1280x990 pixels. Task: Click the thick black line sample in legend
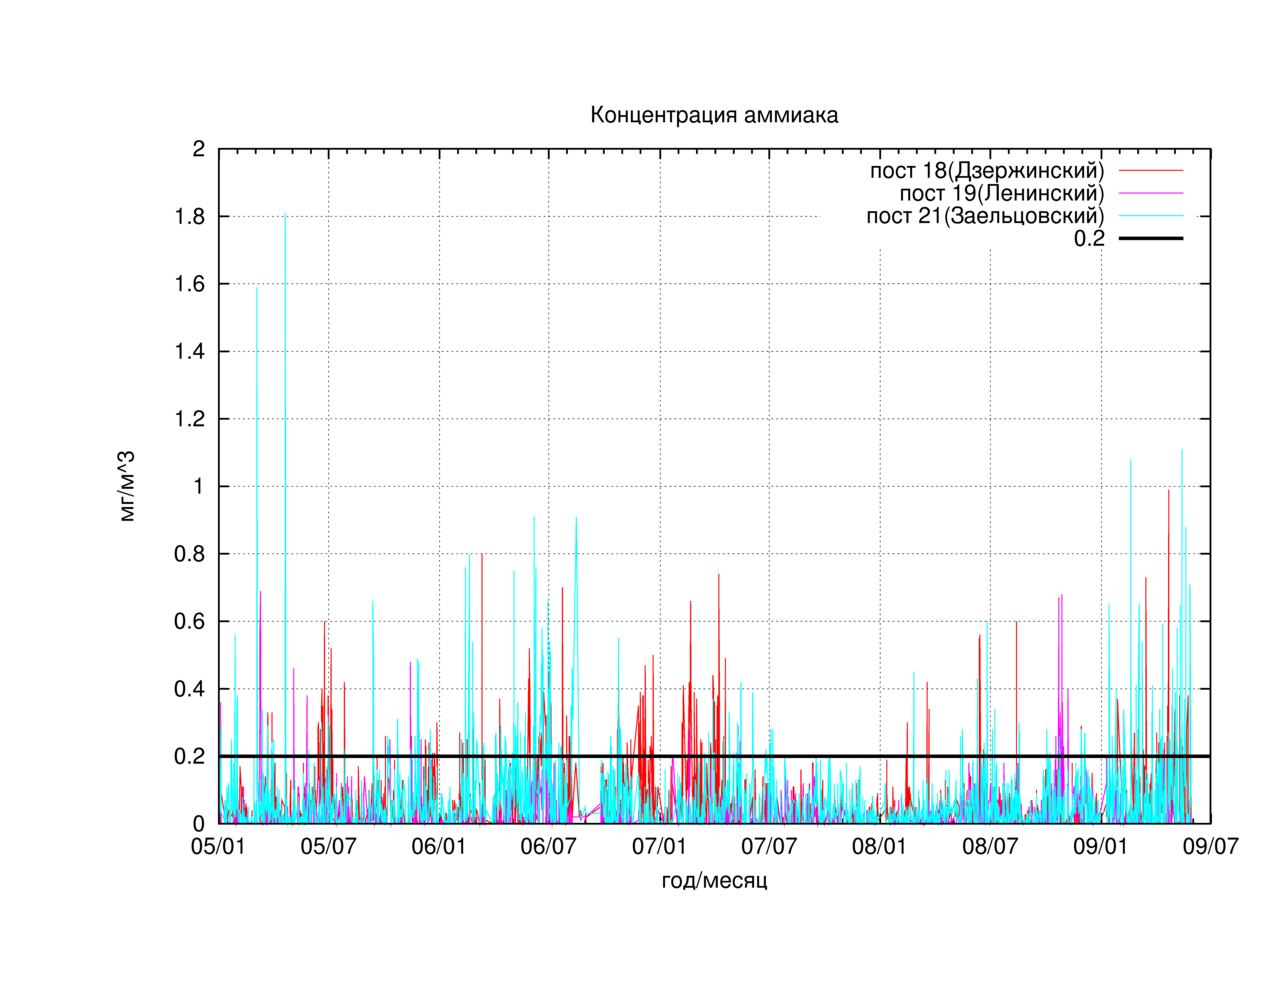point(1150,238)
